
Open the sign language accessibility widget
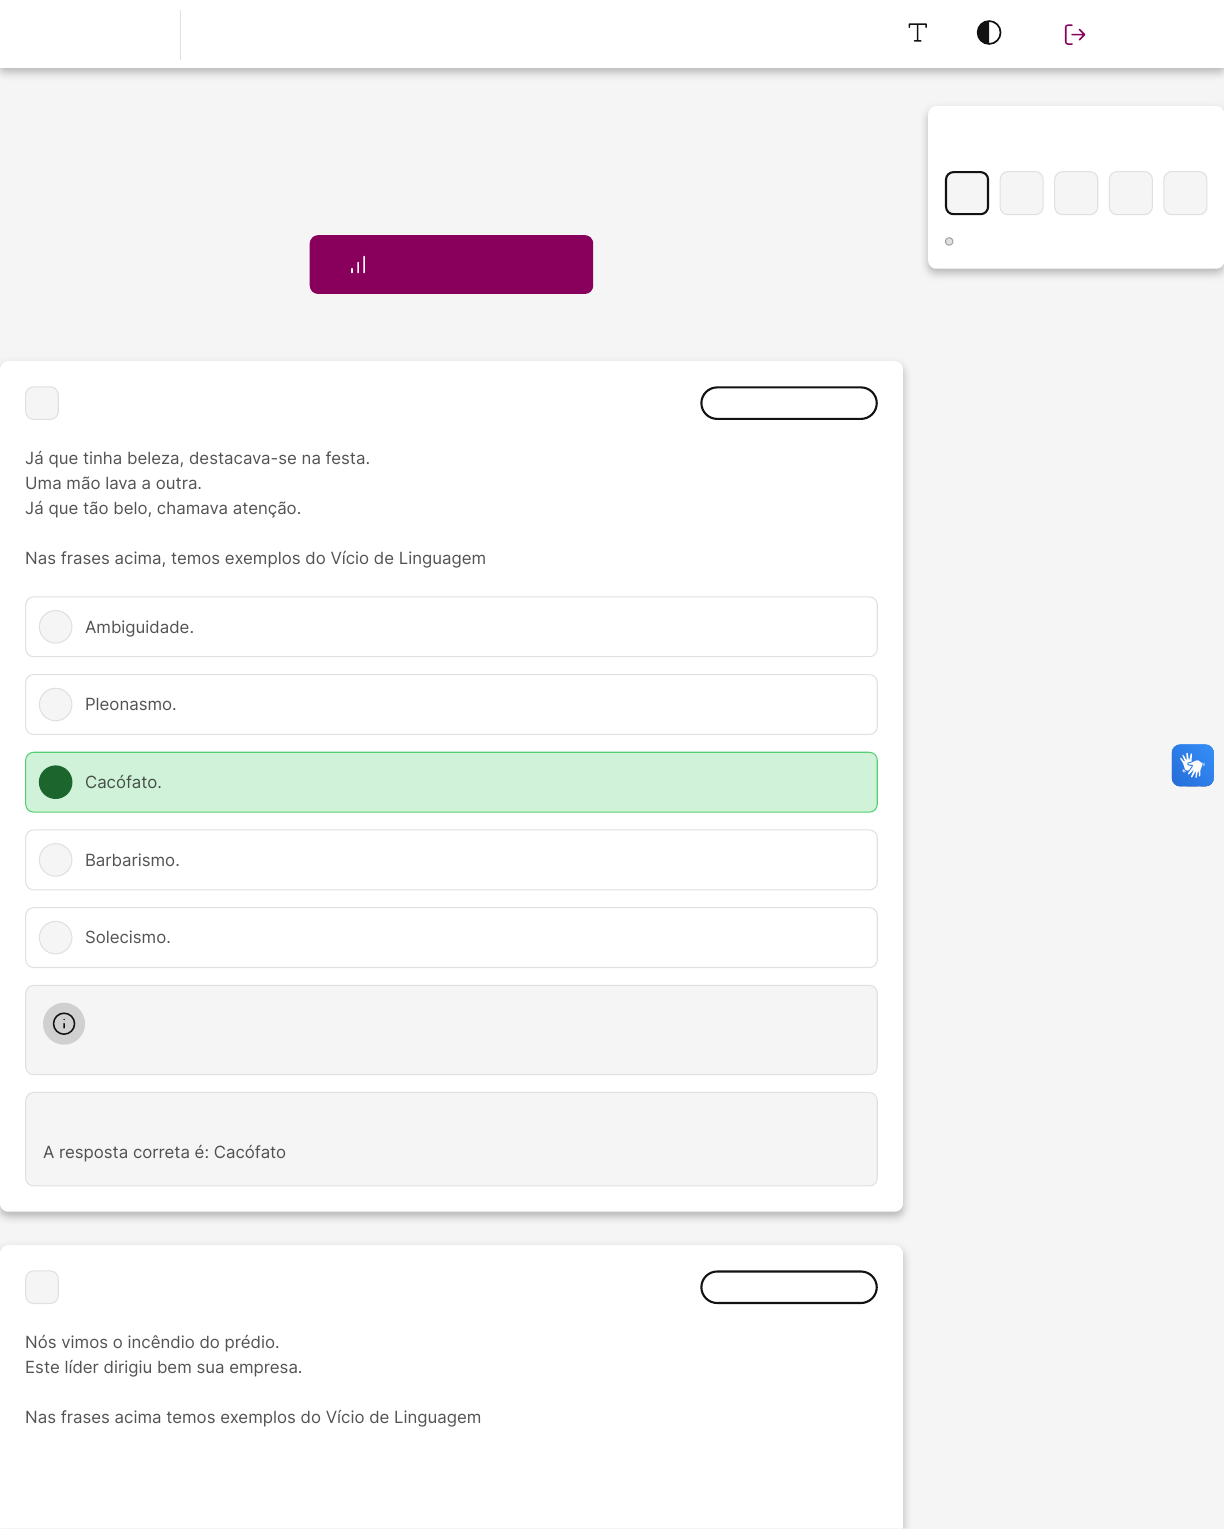point(1192,766)
